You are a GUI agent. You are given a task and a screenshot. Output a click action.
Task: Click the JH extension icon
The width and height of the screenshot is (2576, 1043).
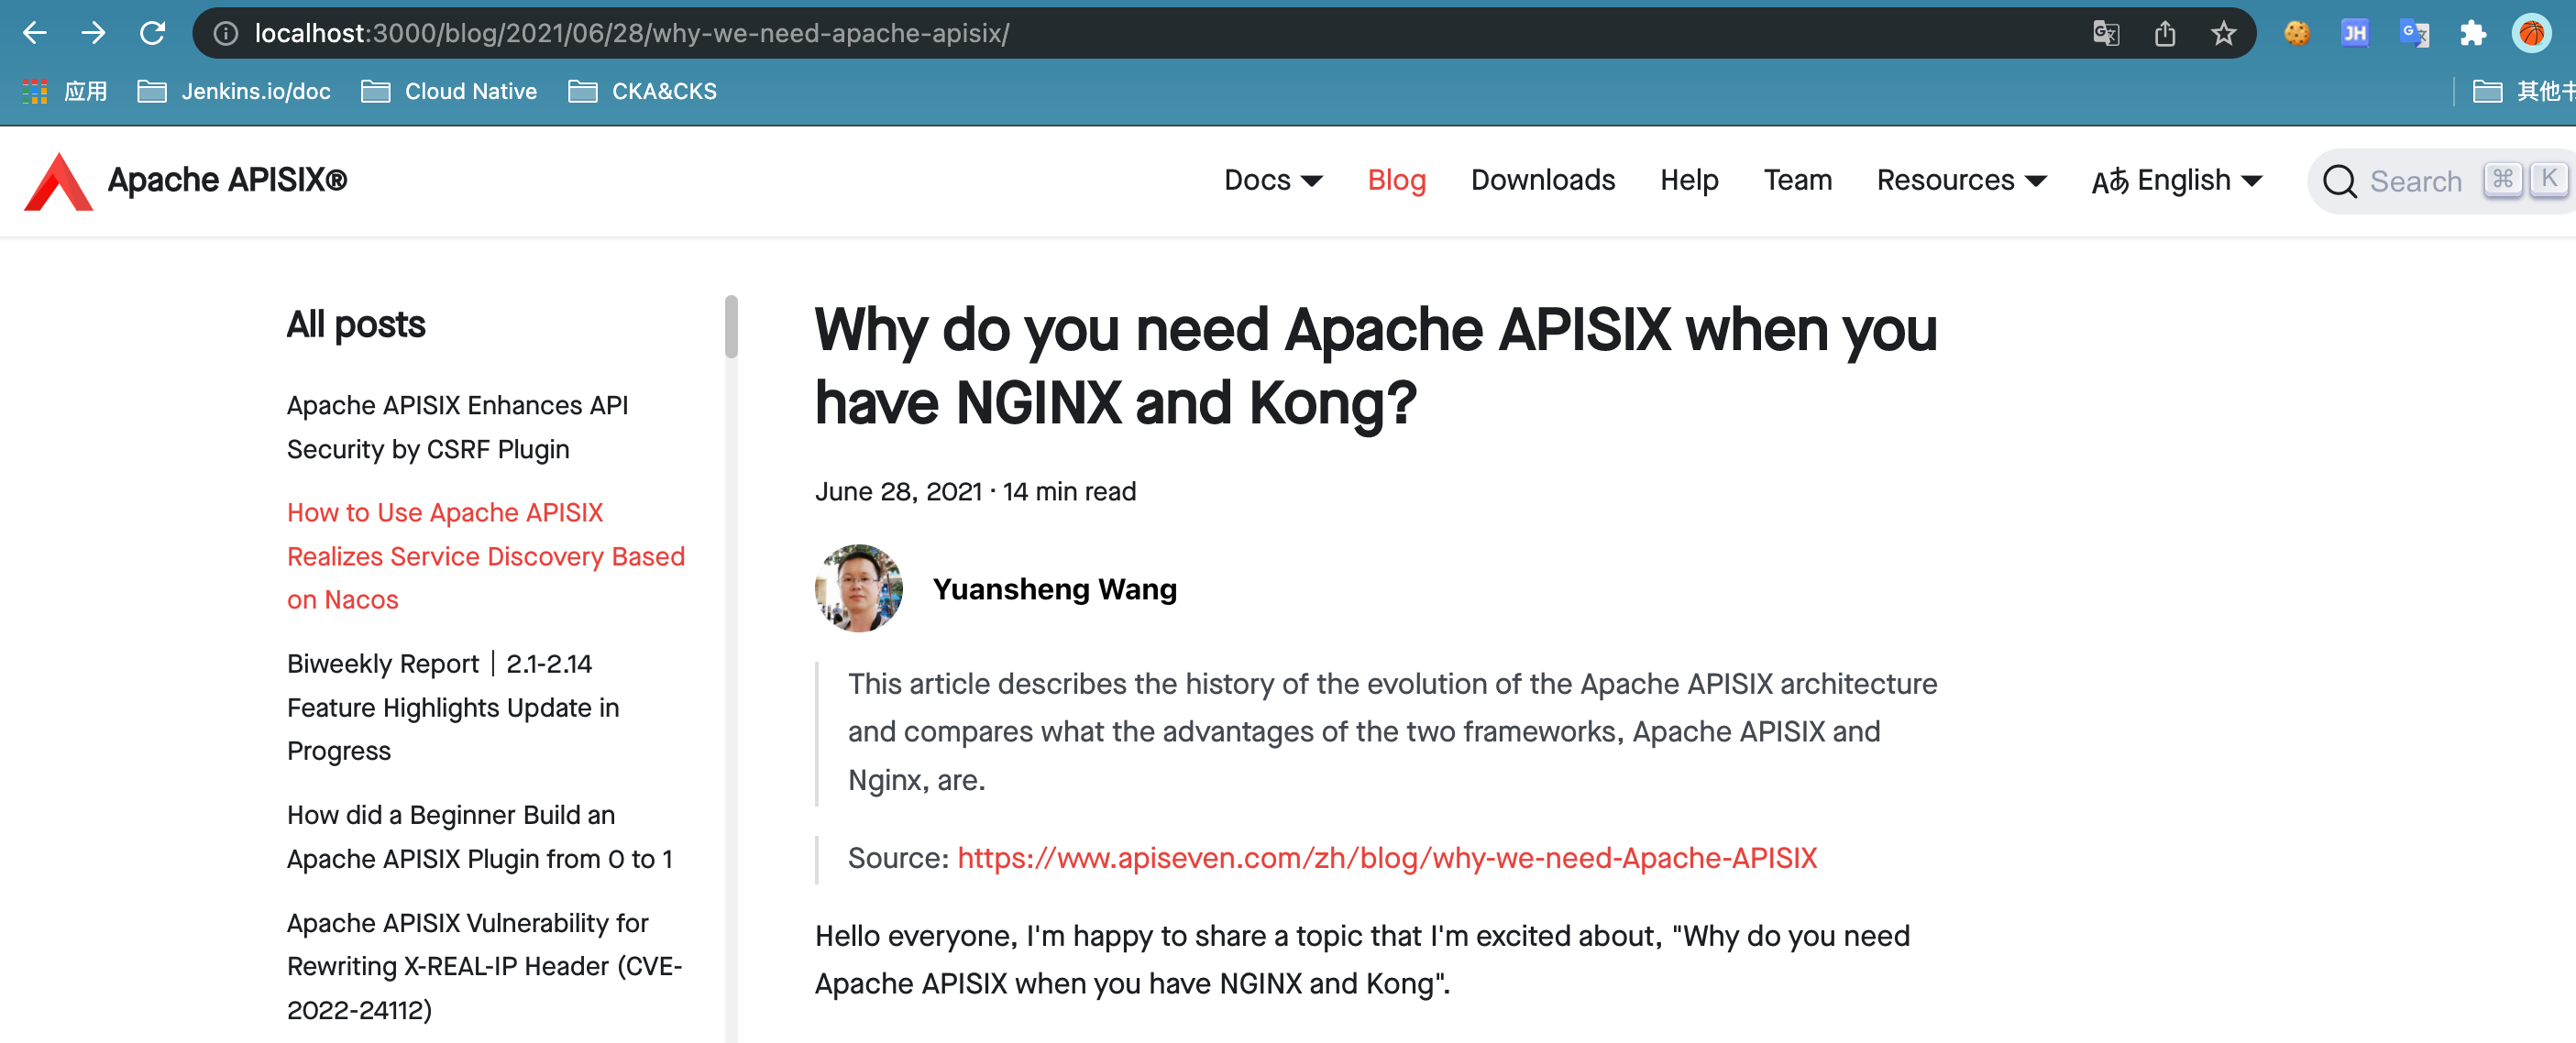click(2355, 33)
